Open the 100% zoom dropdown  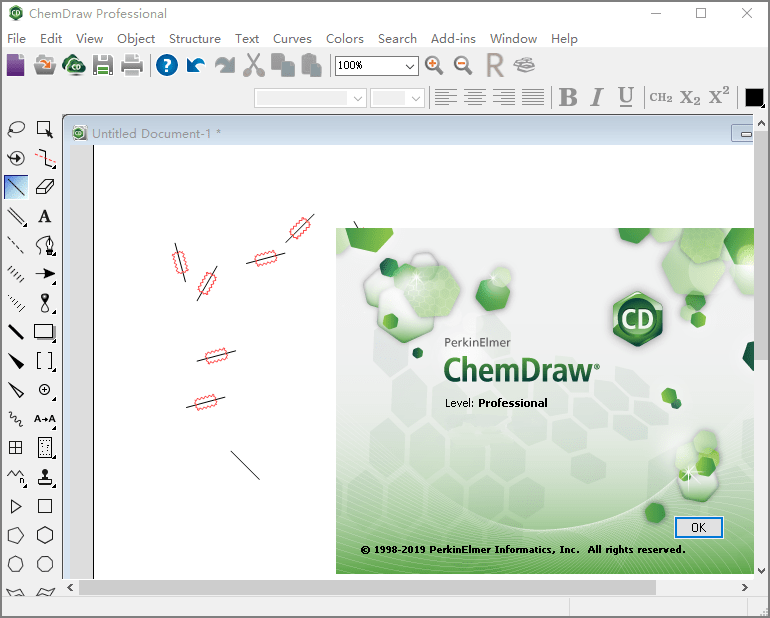coord(410,66)
